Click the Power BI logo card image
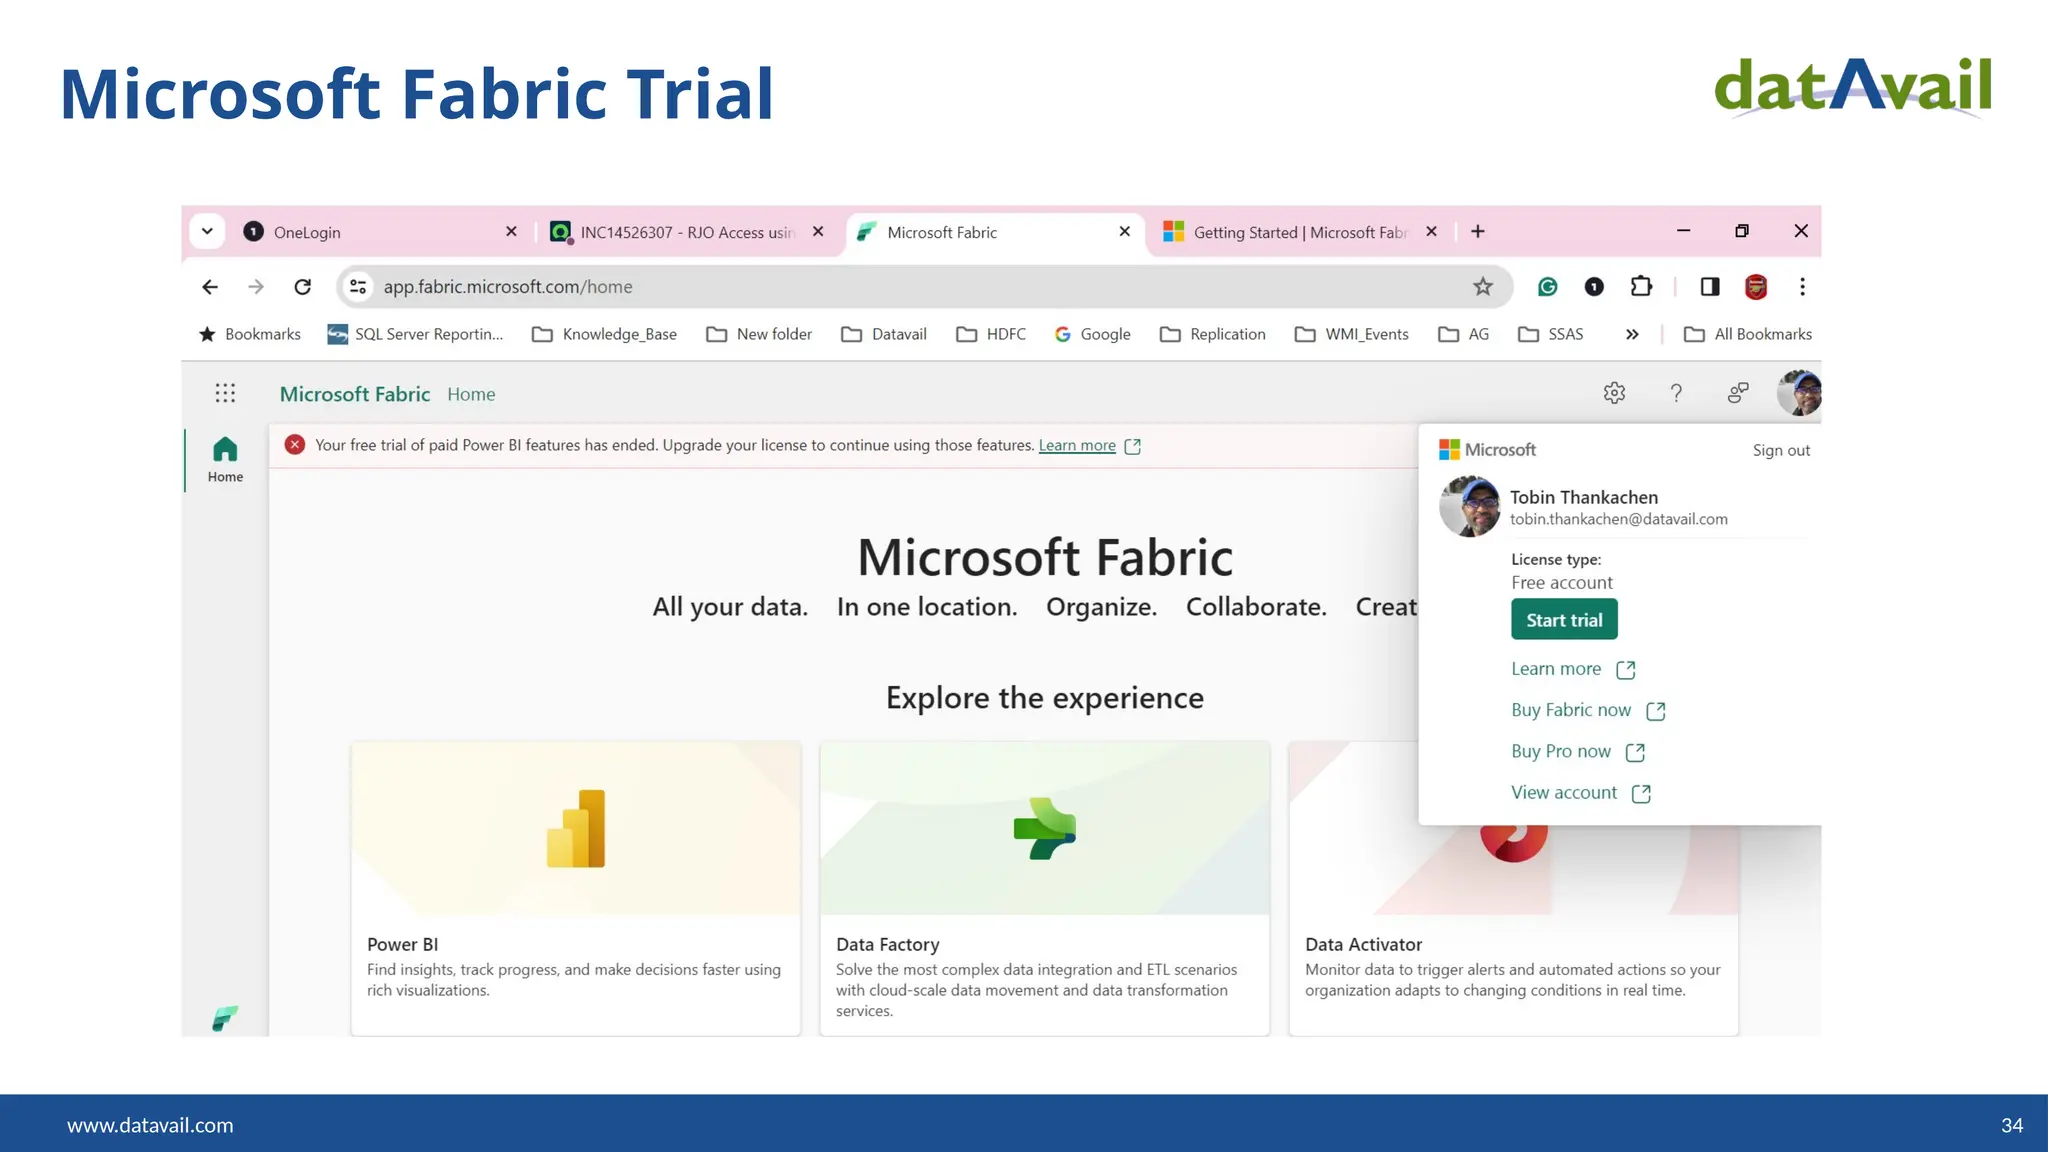 coord(576,828)
